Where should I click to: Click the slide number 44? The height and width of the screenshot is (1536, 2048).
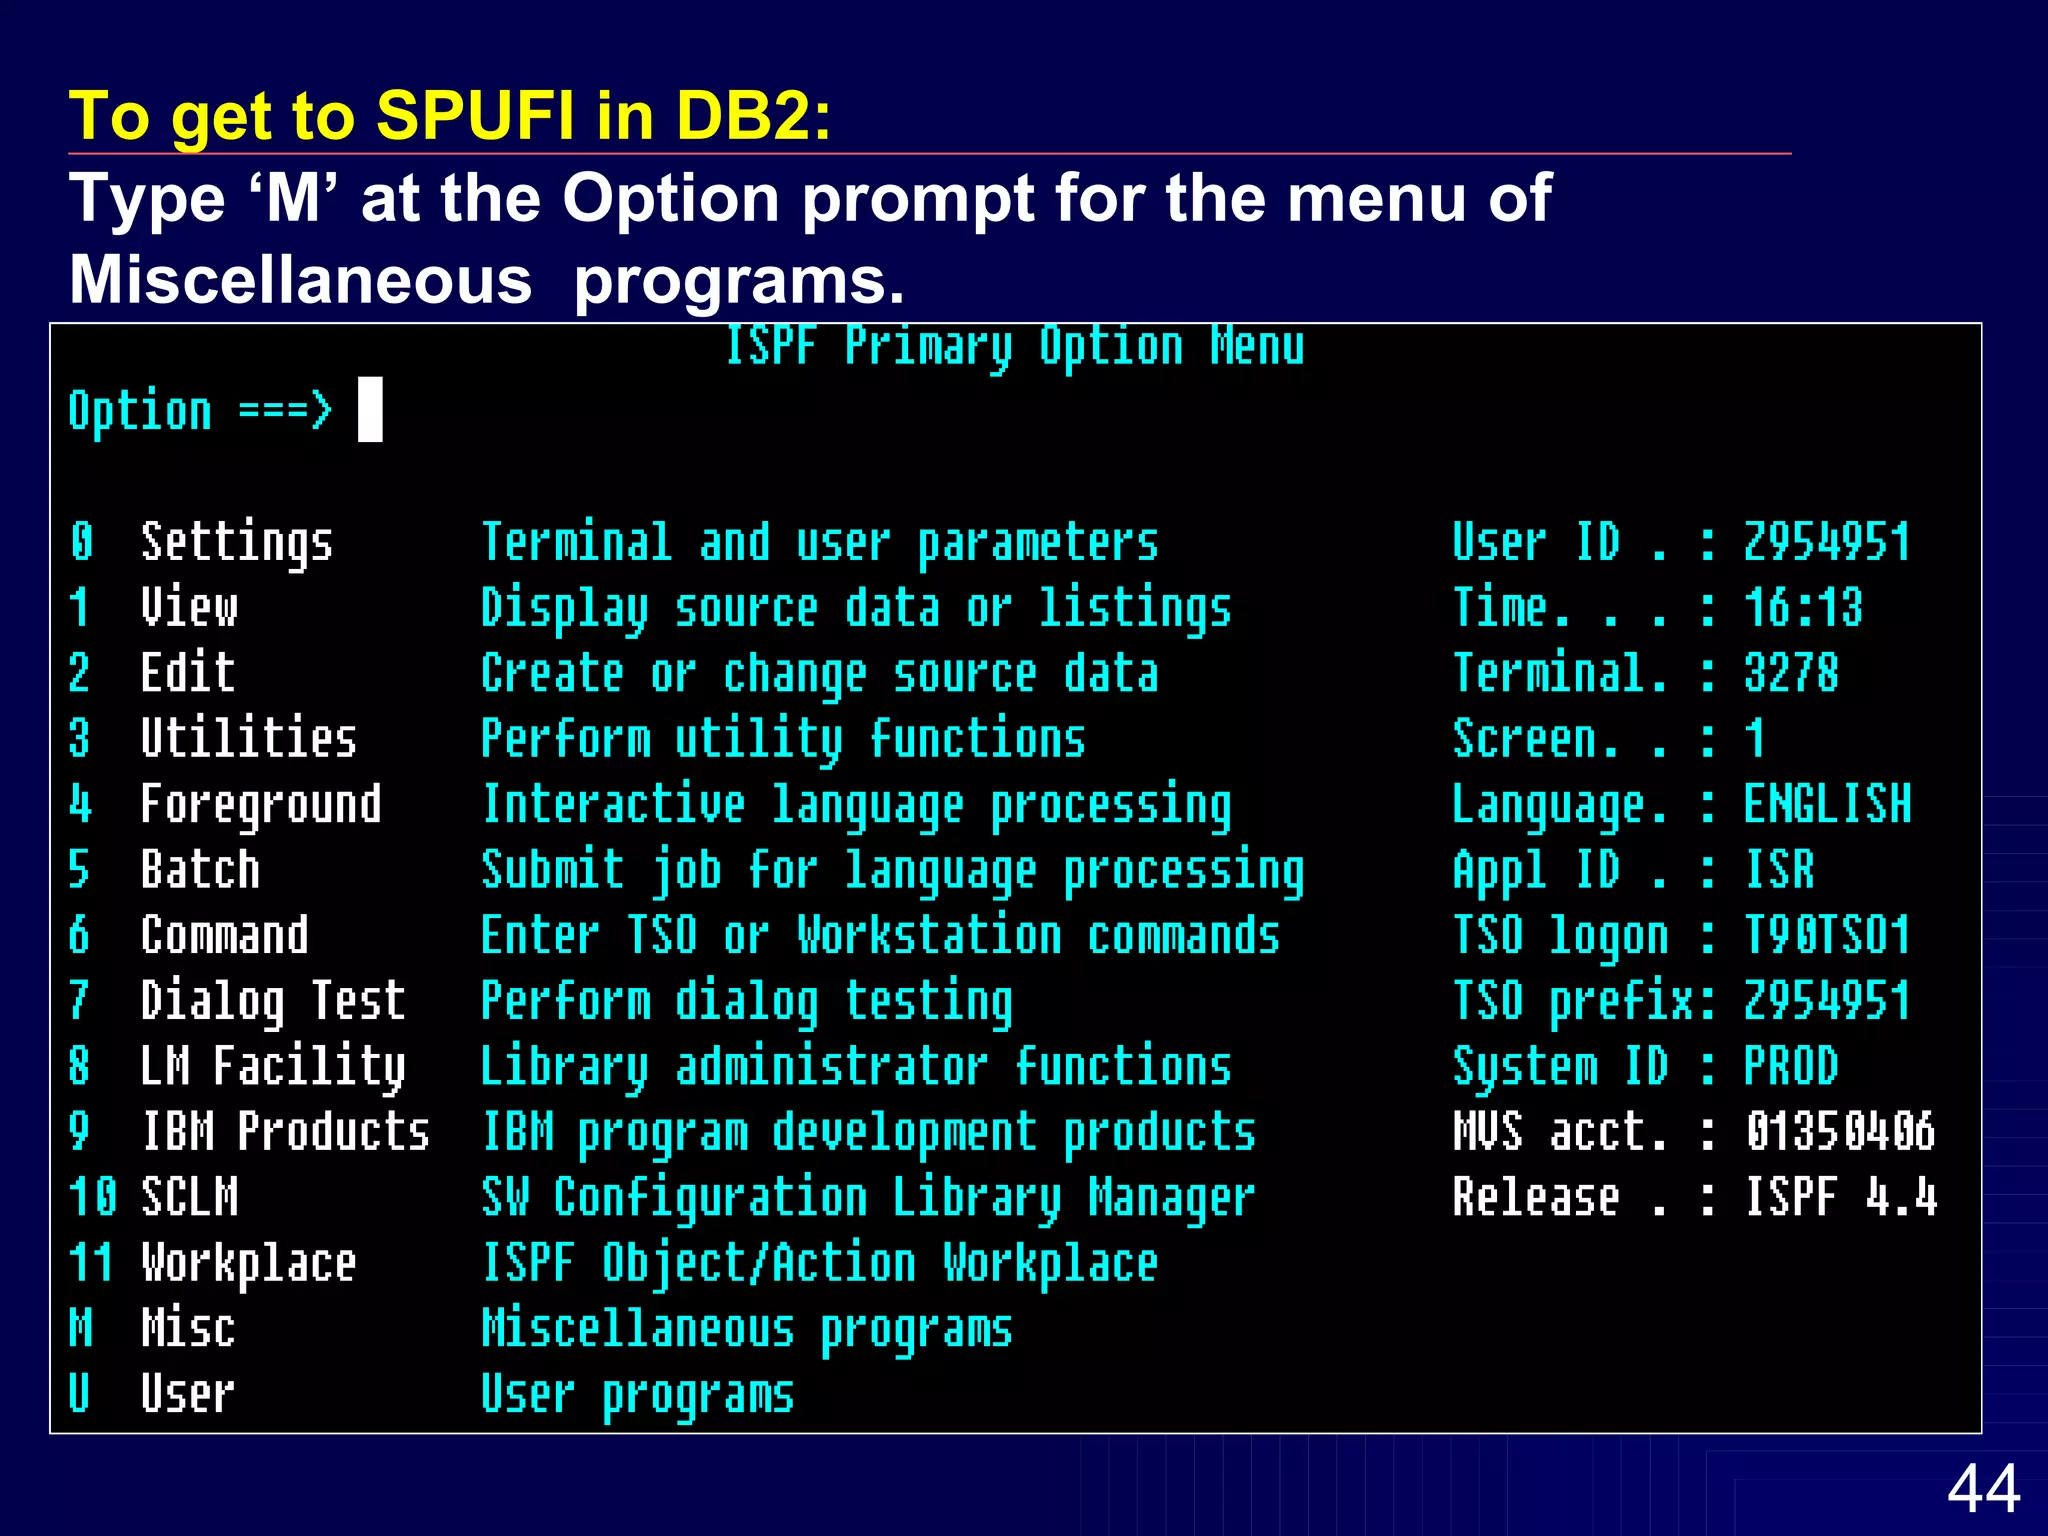click(1983, 1489)
